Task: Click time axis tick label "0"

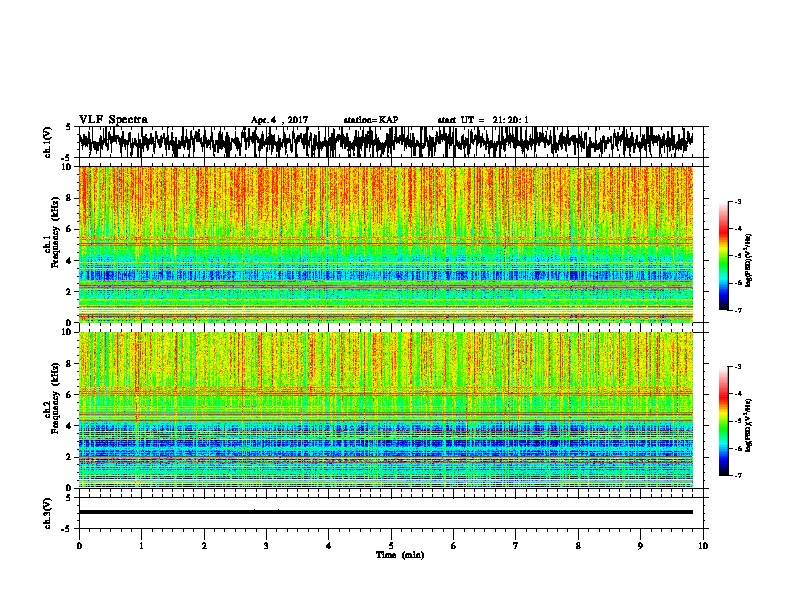Action: pos(79,546)
